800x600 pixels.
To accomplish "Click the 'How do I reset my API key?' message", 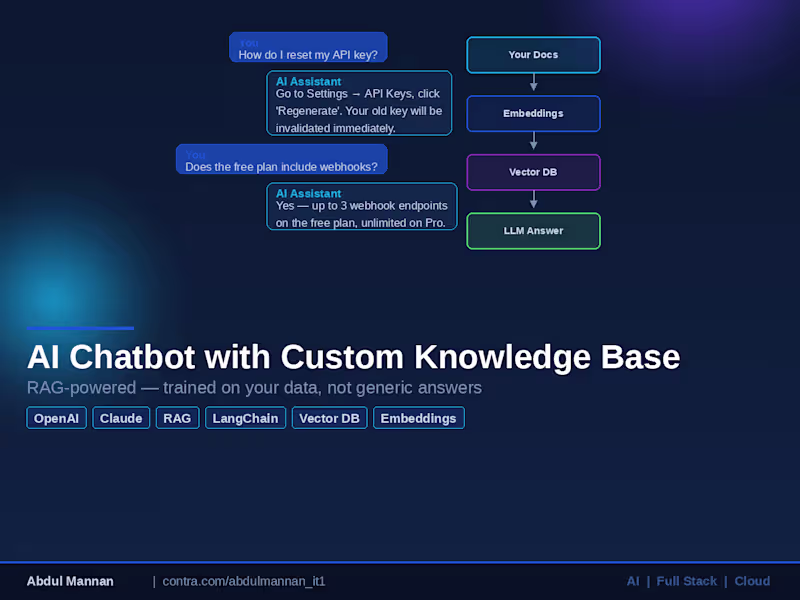I will tap(308, 47).
